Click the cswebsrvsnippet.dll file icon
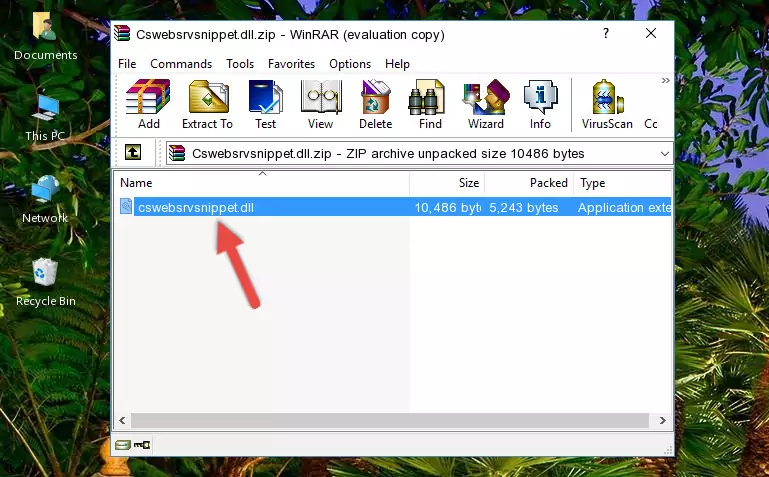This screenshot has height=477, width=769. [126, 207]
